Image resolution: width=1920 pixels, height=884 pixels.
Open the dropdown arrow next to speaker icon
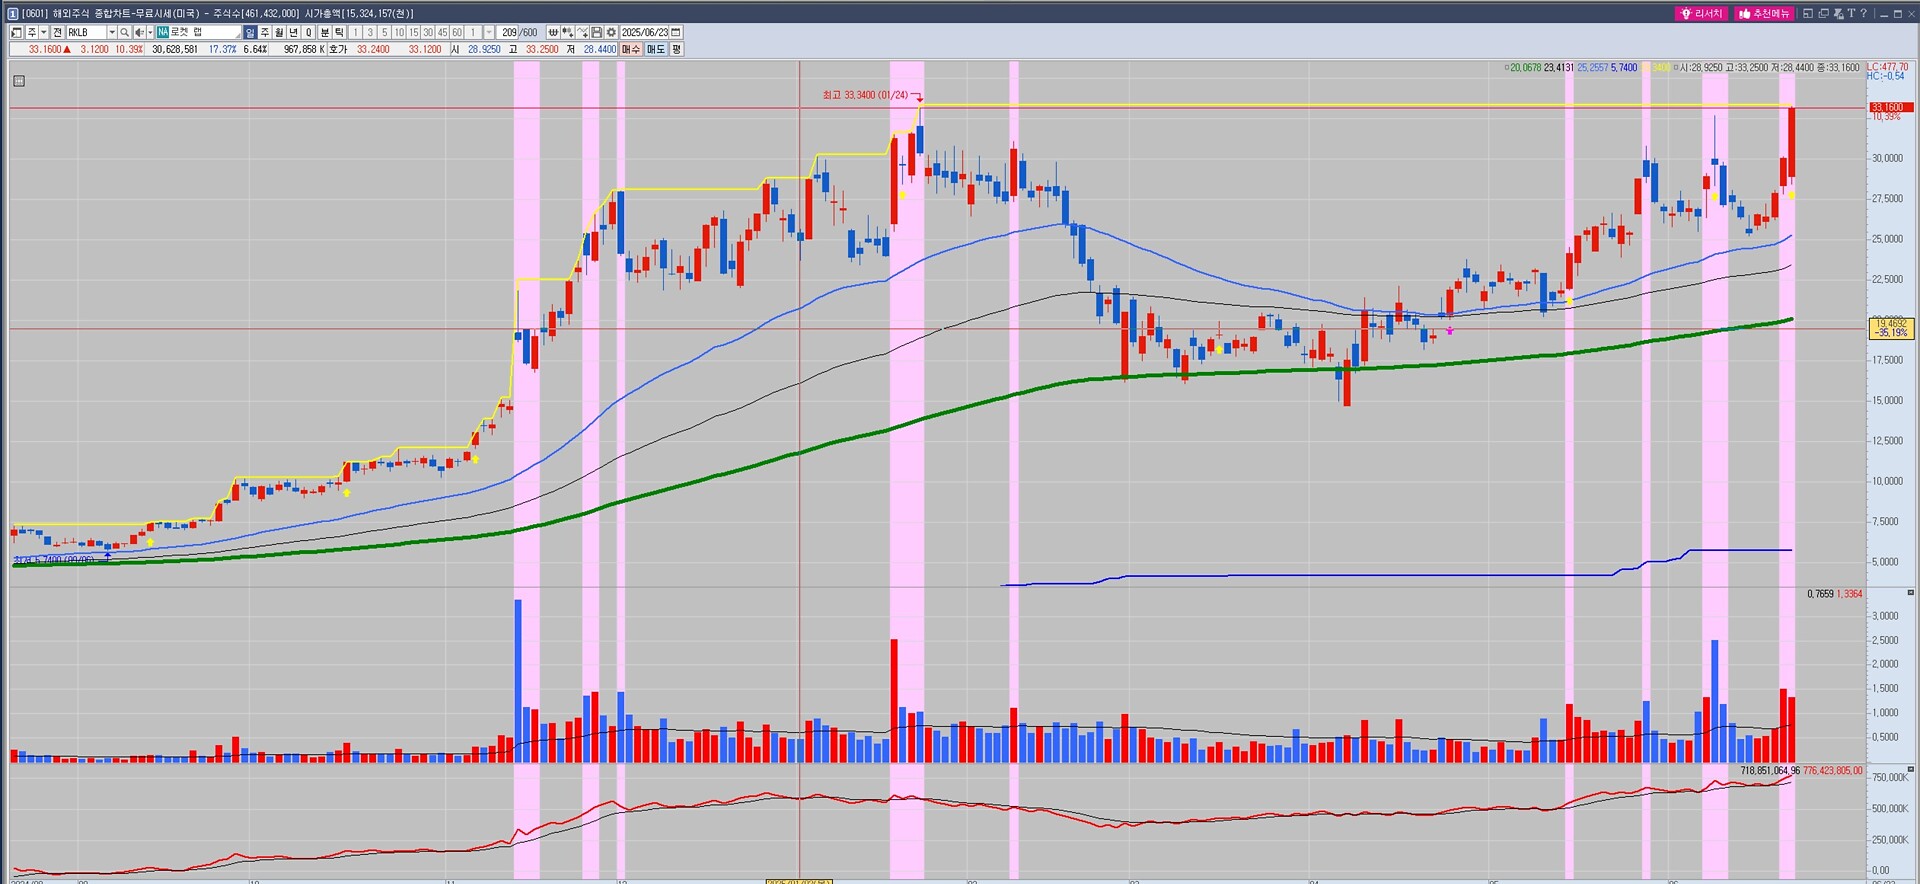[150, 32]
